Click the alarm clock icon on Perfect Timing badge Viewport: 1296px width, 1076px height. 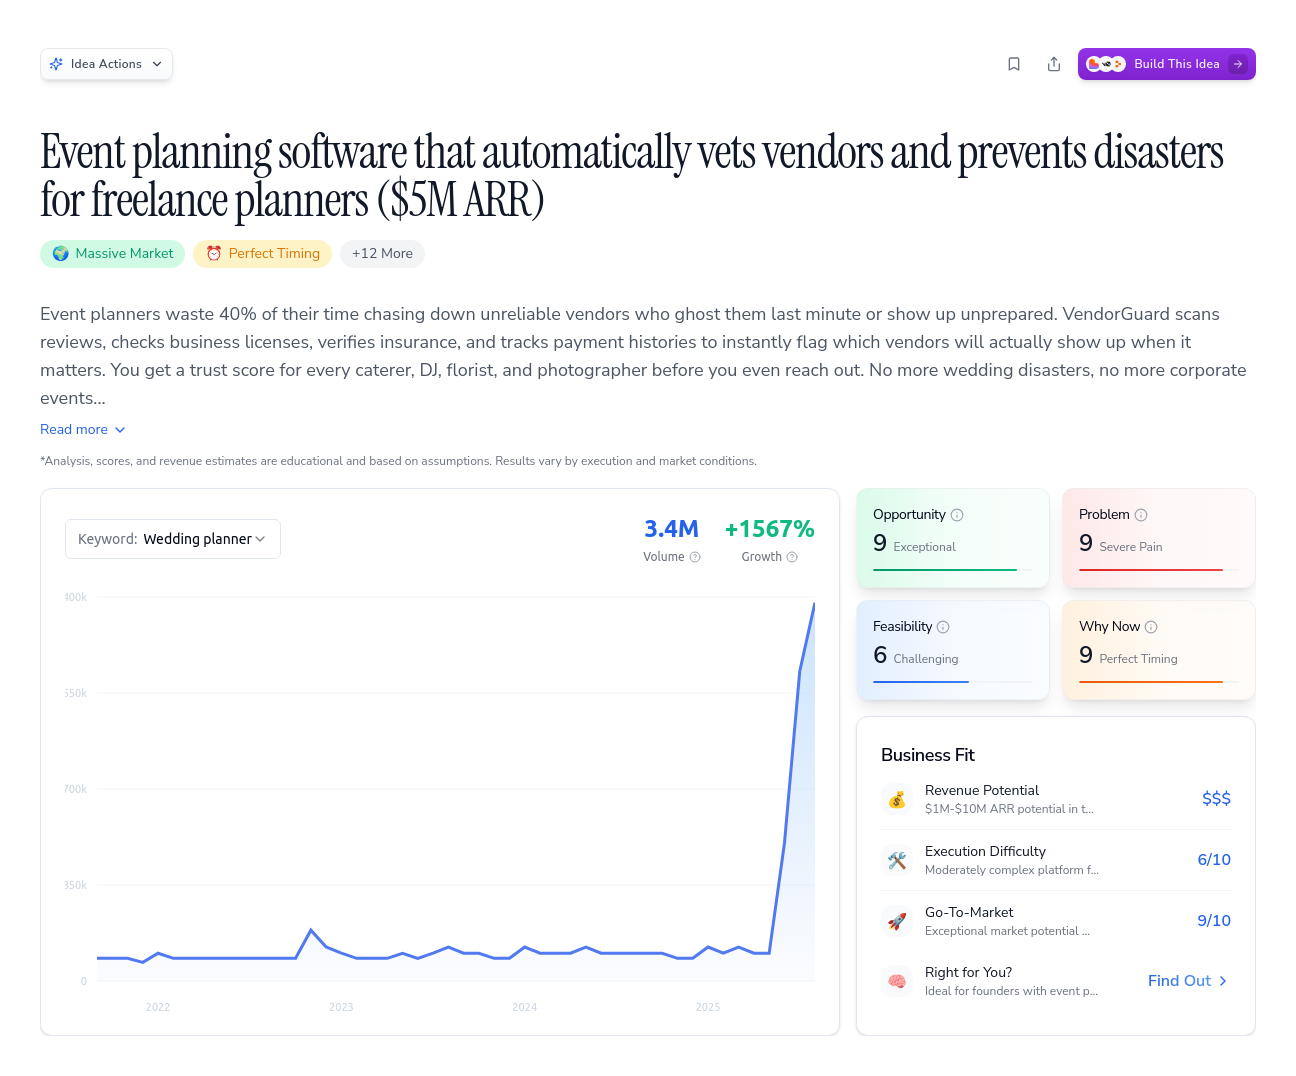tap(213, 253)
